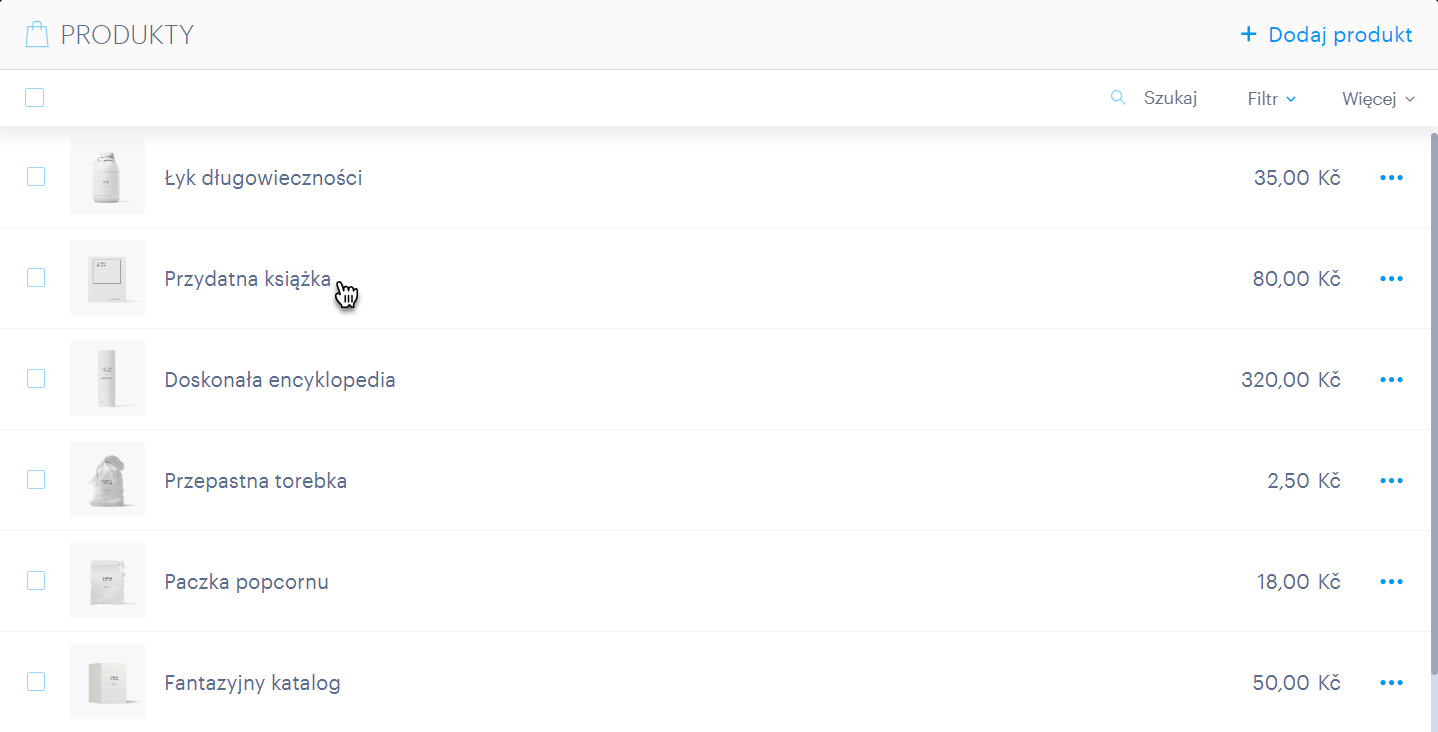Viewport: 1438px width, 732px height.
Task: Expand the Filtr dropdown
Action: coord(1271,99)
